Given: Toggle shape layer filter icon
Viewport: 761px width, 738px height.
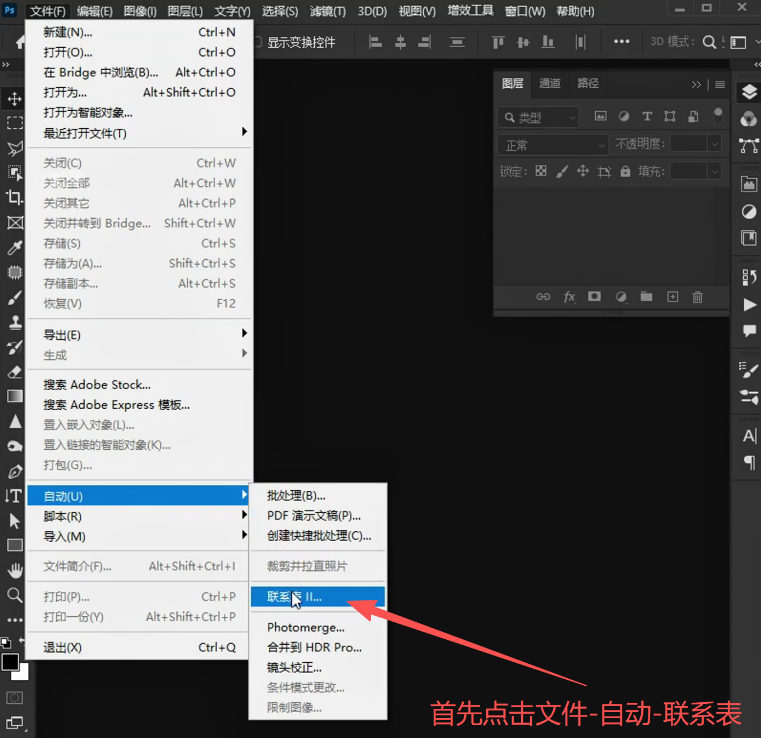Looking at the screenshot, I should click(670, 116).
